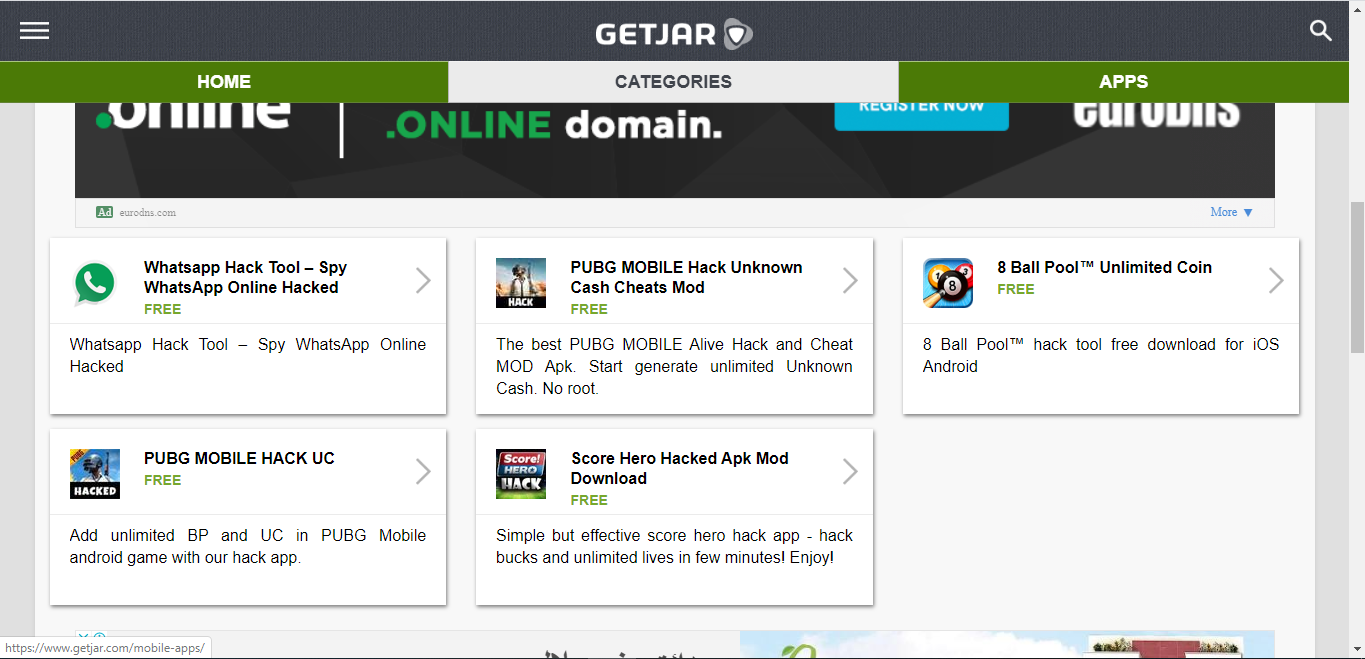The width and height of the screenshot is (1365, 659).
Task: Open PUBG MOBILE Hack Unknown Cash Cheats Mod title
Action: tap(686, 277)
